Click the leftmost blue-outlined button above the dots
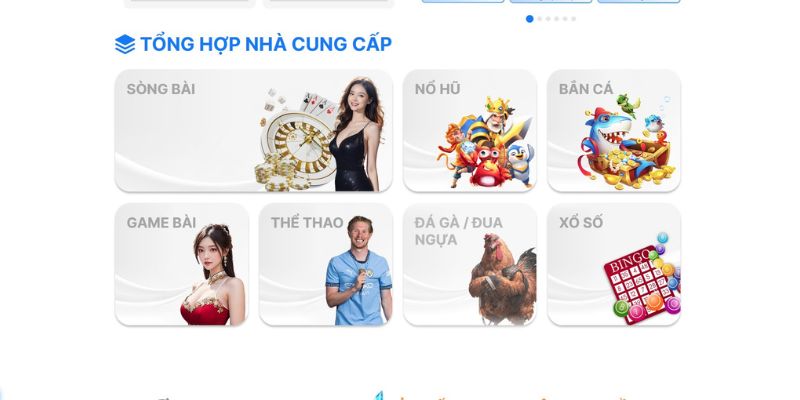Screen dimensions: 800x400 [x=463, y=1]
